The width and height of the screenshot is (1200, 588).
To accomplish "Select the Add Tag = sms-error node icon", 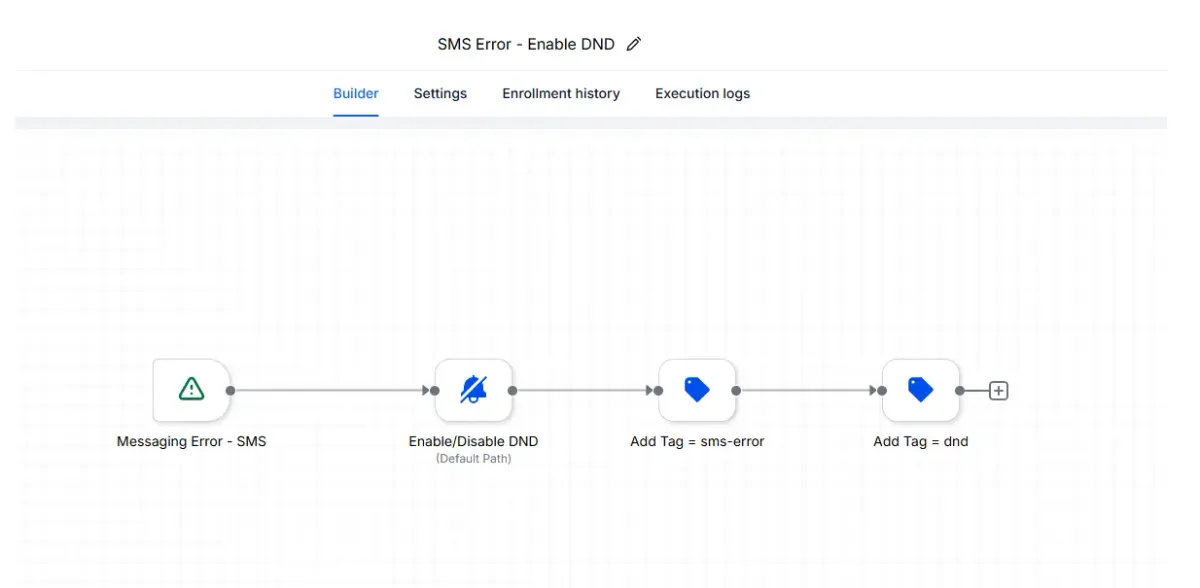I will [697, 390].
